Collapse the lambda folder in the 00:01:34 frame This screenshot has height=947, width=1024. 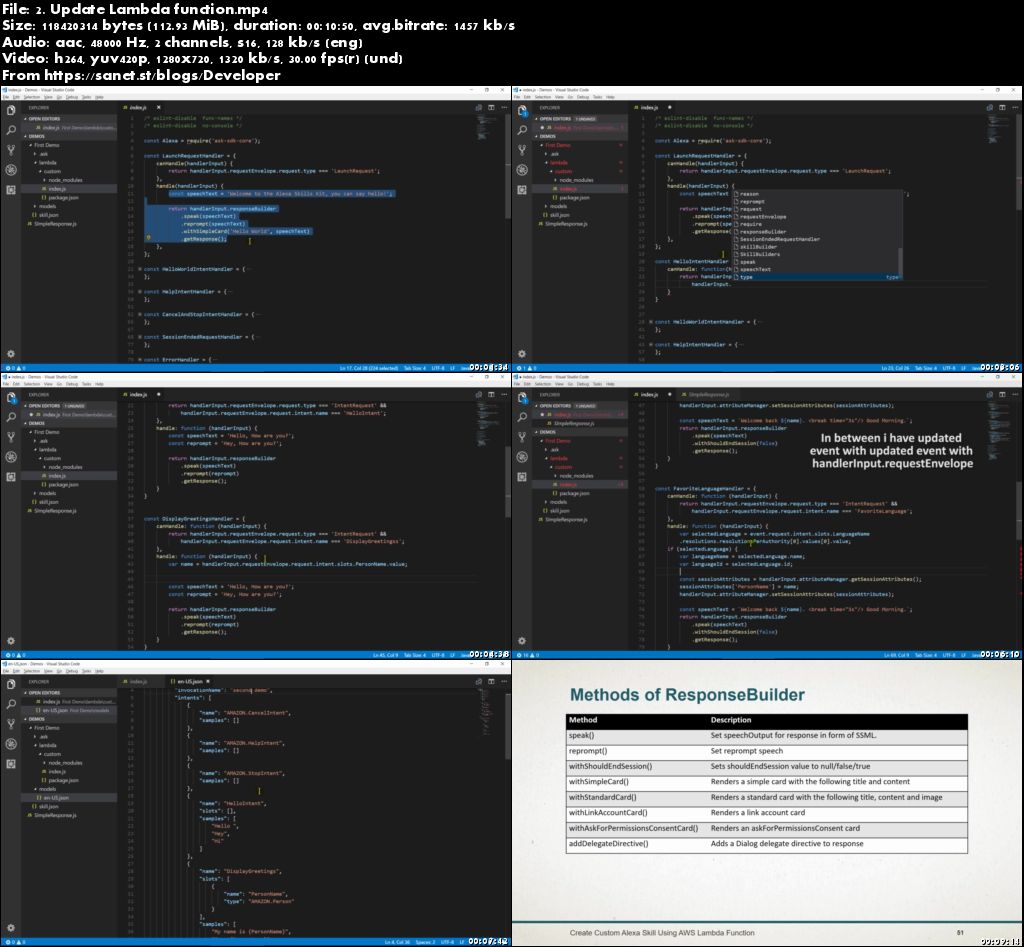(x=46, y=163)
